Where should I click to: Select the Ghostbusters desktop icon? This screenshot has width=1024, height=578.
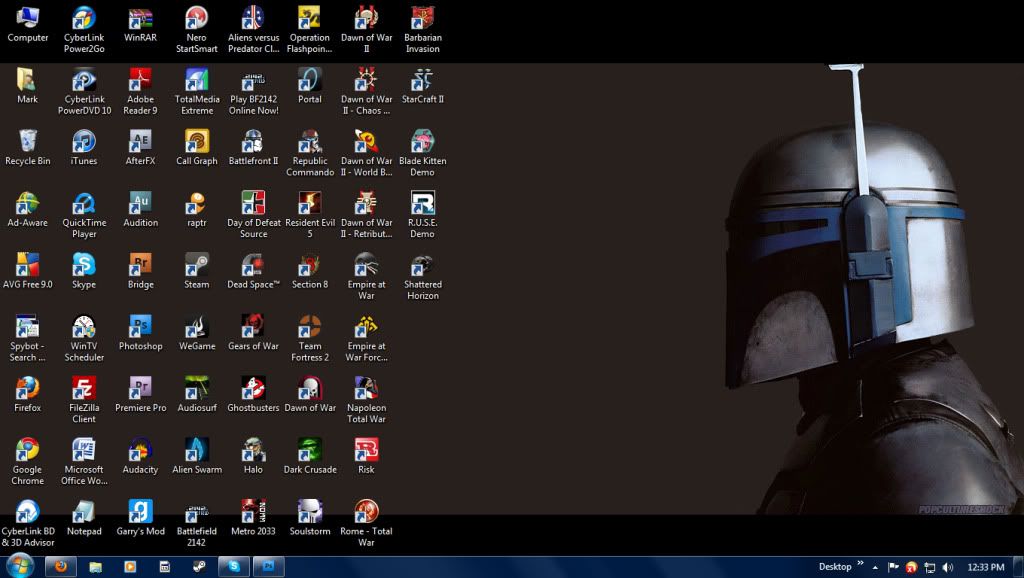(x=253, y=394)
